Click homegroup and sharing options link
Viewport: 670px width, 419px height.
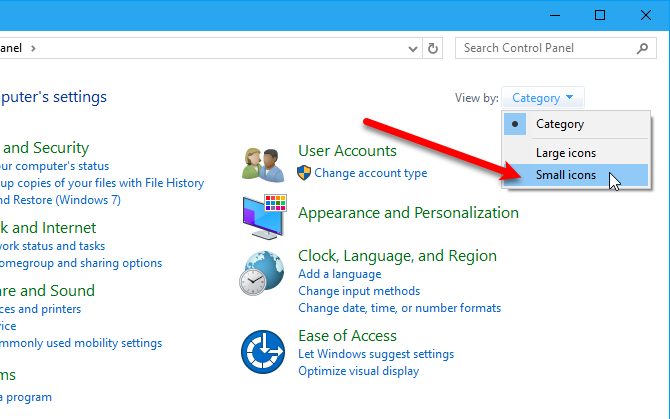(81, 263)
